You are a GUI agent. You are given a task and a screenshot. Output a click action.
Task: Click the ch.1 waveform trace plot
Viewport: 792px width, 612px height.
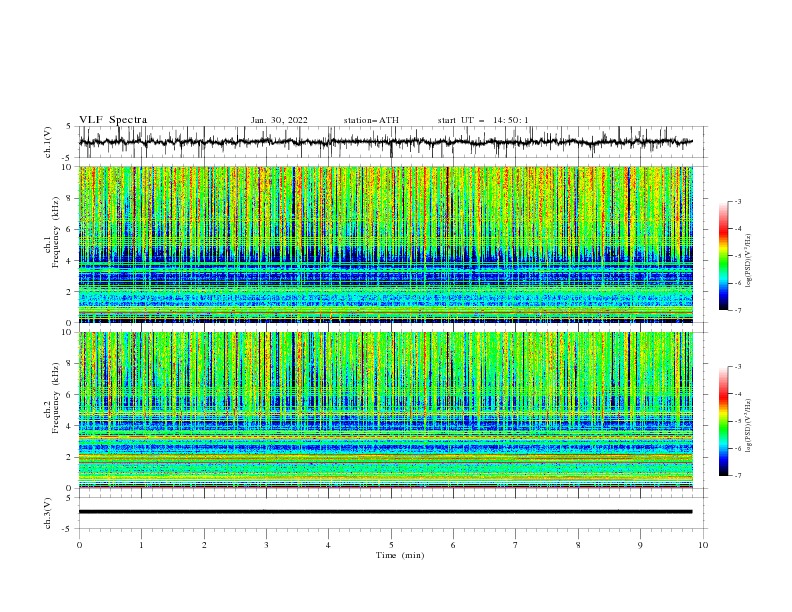pos(386,142)
